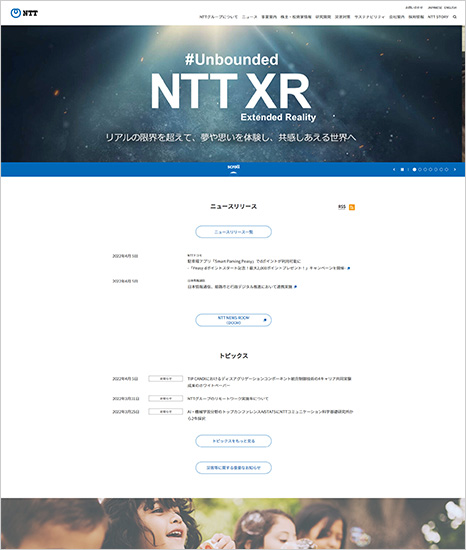The image size is (466, 550).
Task: Click the 2022年3月31日 date in topics
Action: (x=126, y=399)
